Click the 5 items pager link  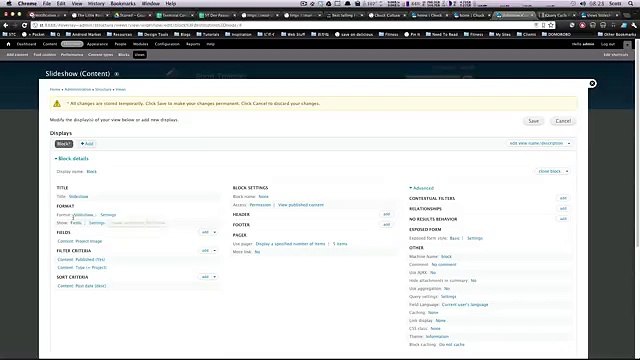340,244
